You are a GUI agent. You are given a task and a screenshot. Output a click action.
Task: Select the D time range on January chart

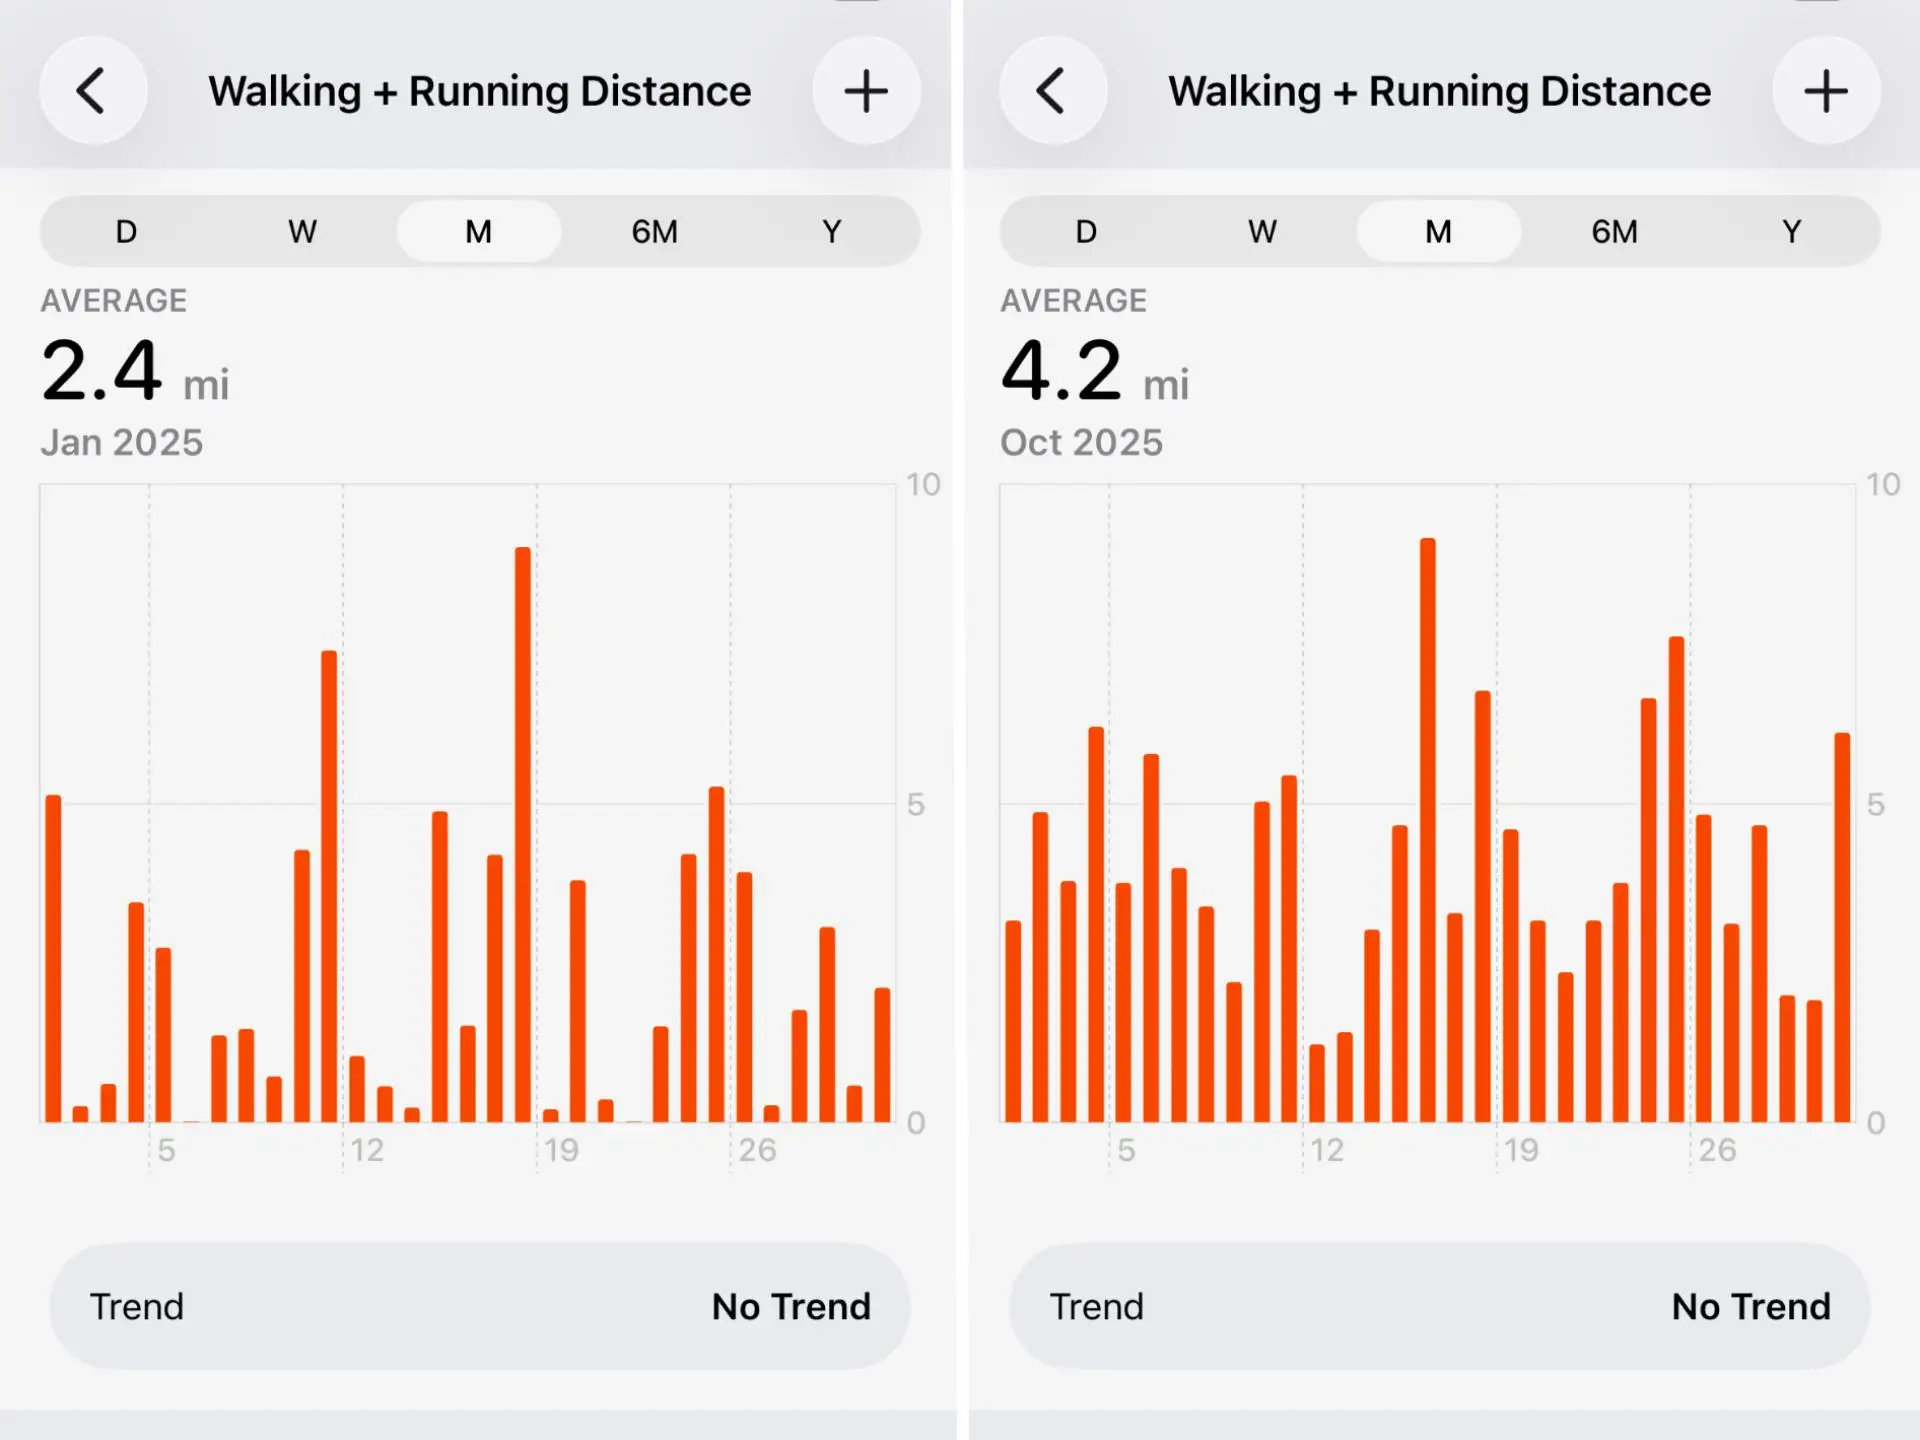point(126,231)
